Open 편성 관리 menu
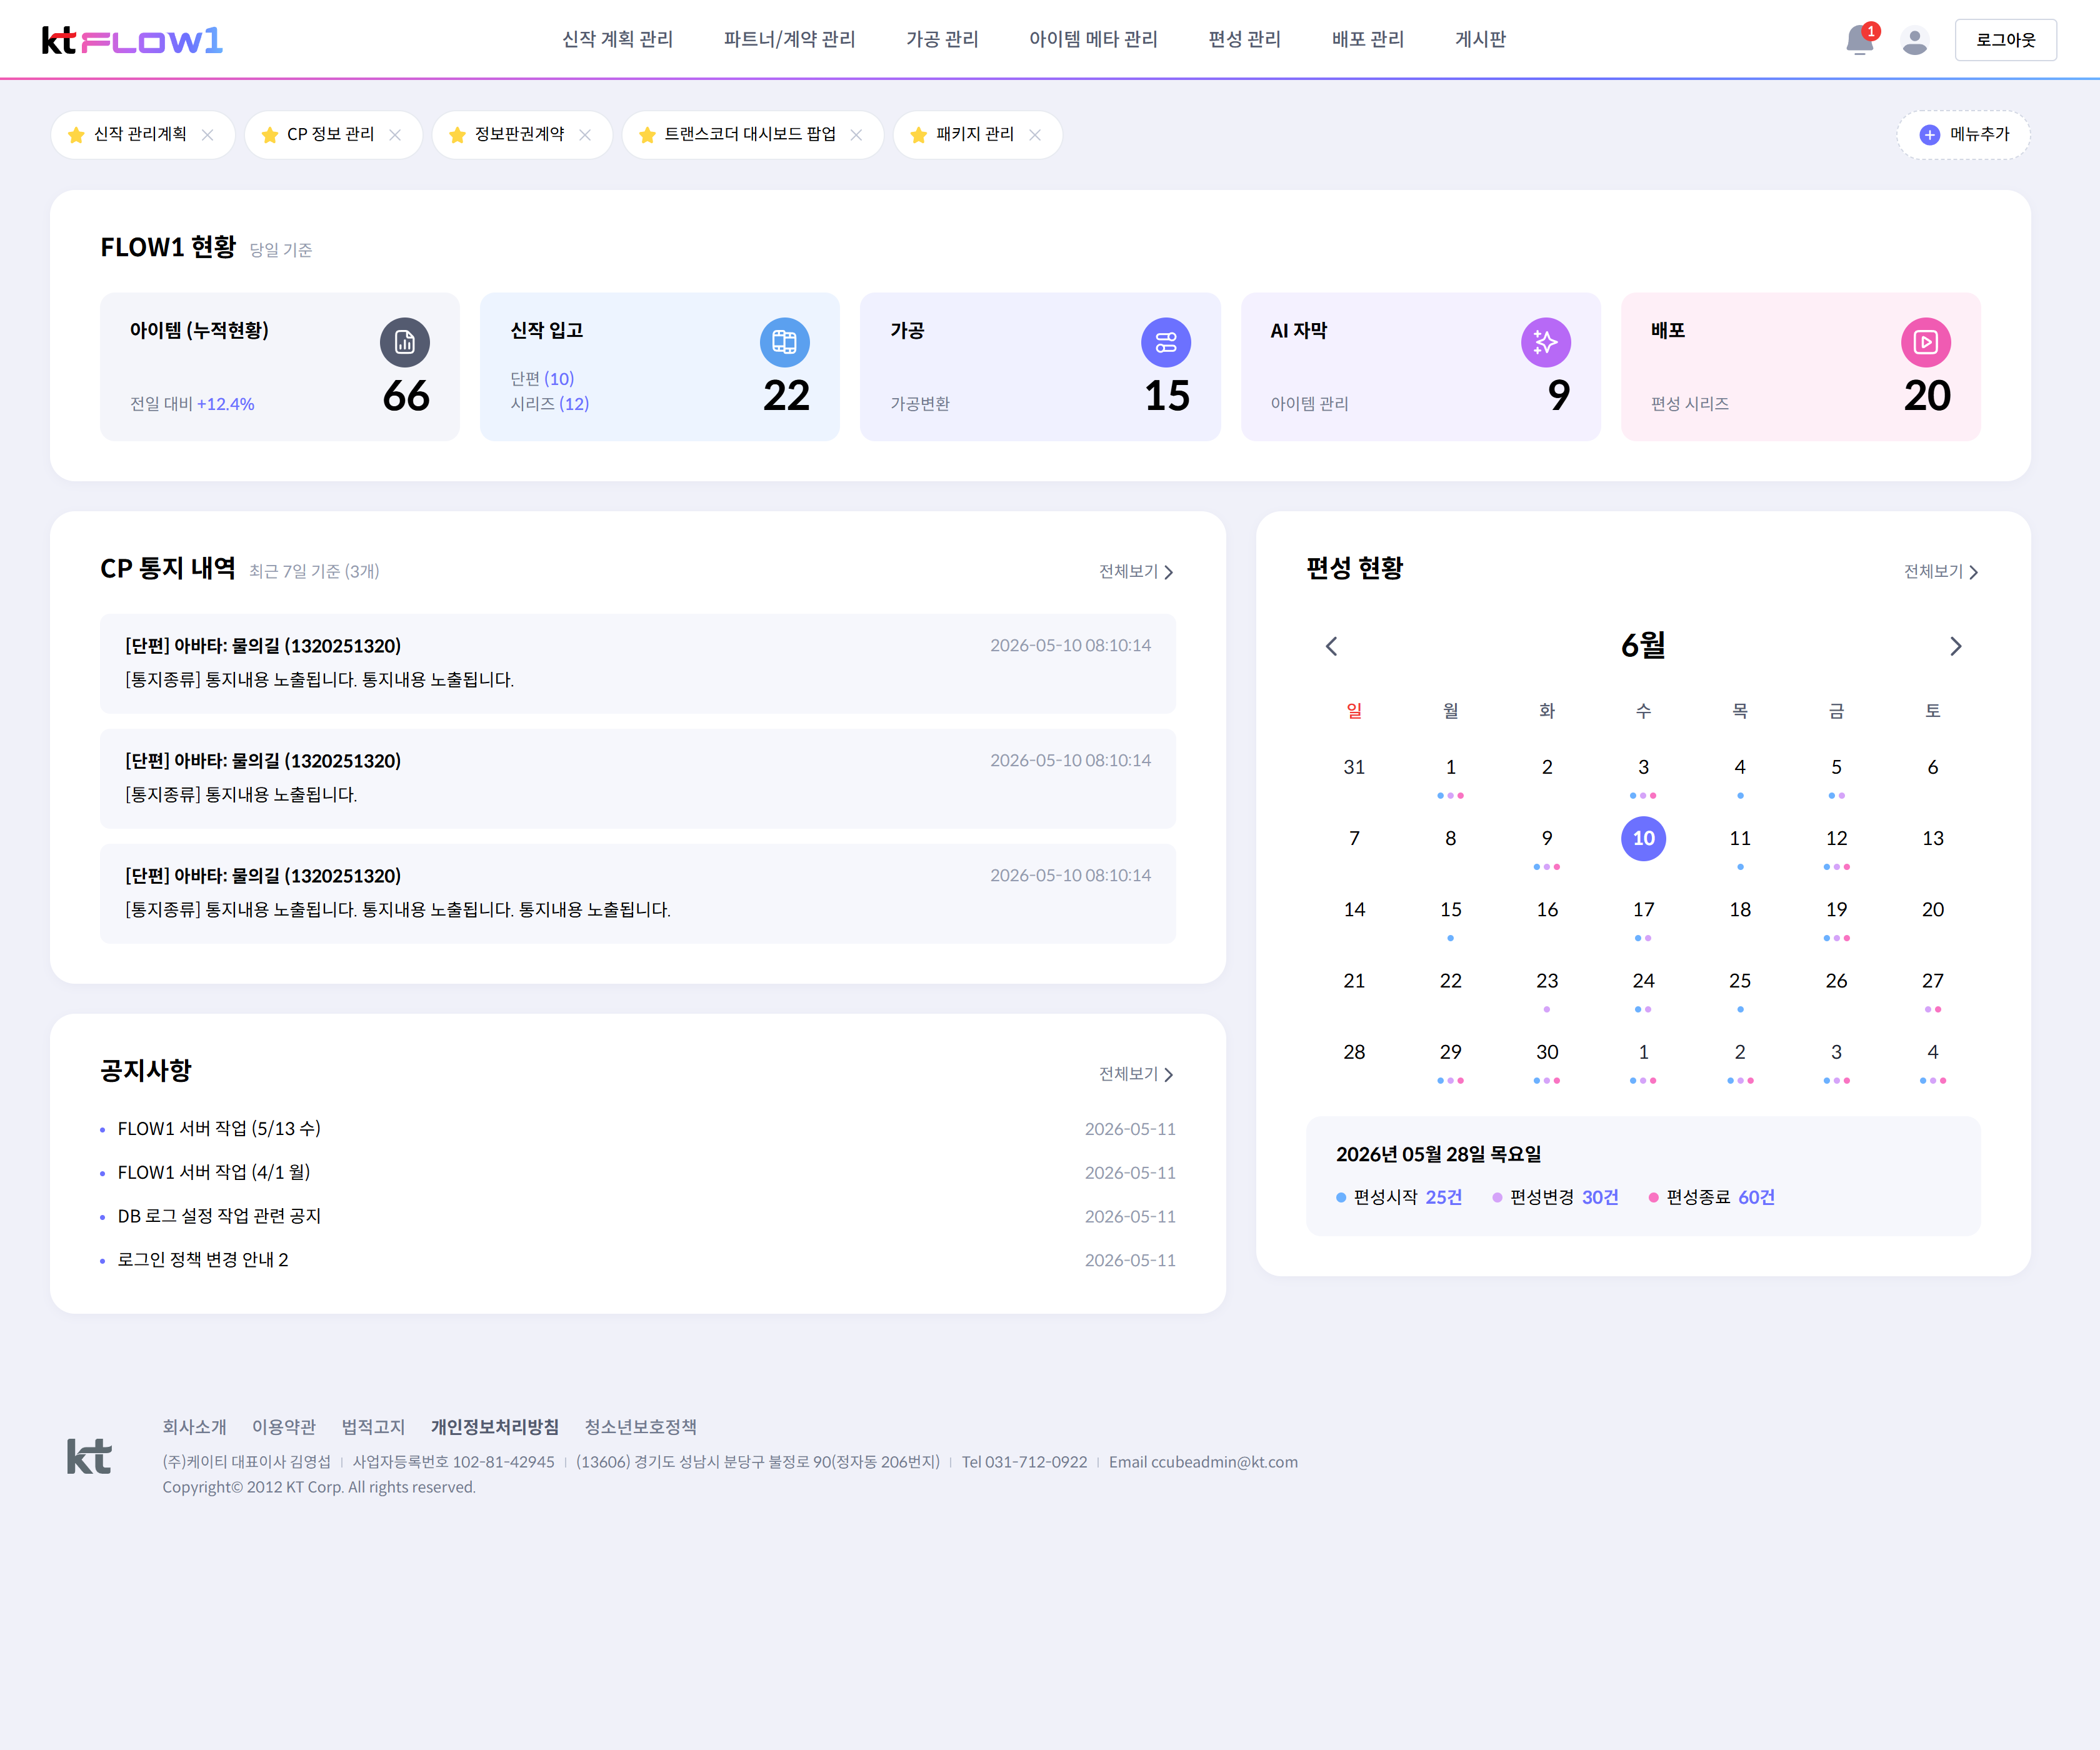This screenshot has width=2100, height=1750. click(1244, 39)
